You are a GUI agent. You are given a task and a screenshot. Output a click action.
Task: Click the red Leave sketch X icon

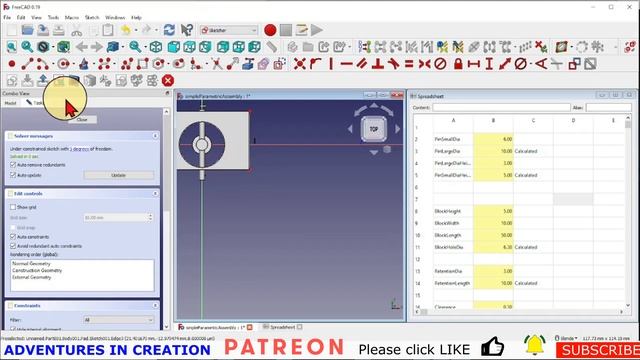coord(168,80)
